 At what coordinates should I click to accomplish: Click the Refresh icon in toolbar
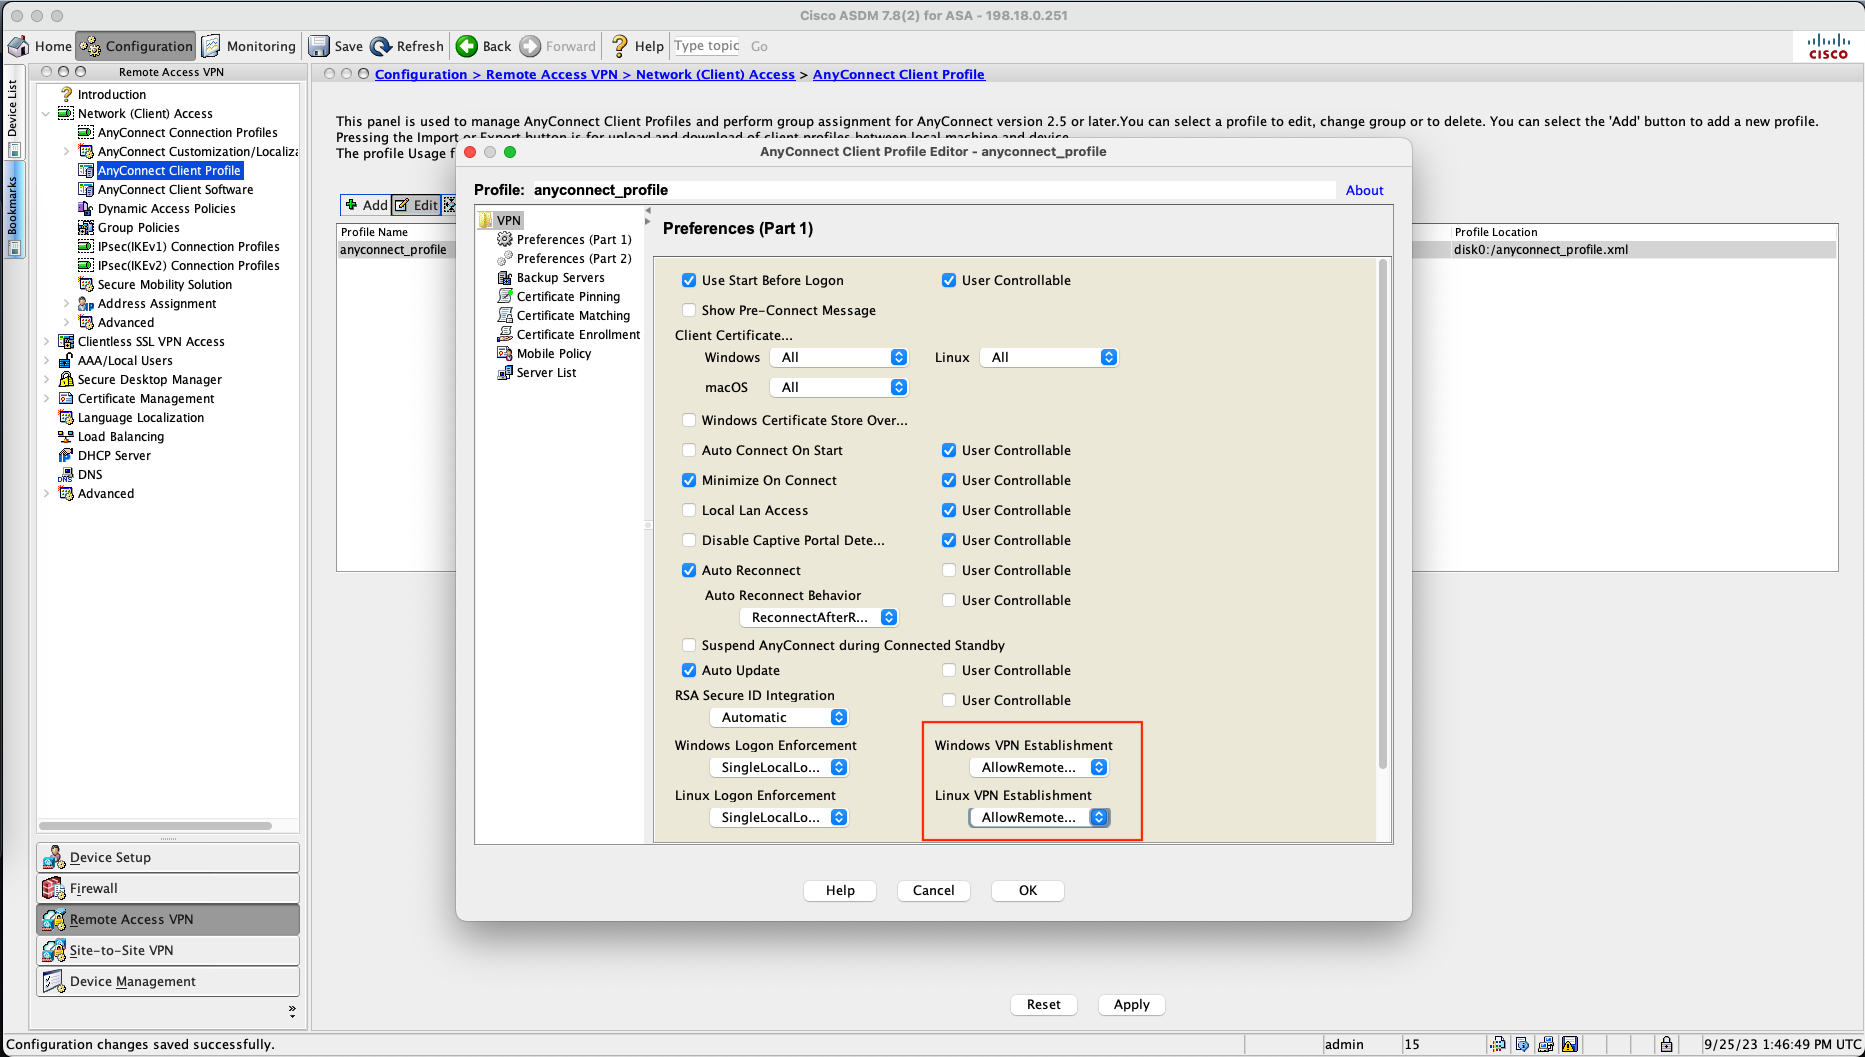pyautogui.click(x=381, y=46)
